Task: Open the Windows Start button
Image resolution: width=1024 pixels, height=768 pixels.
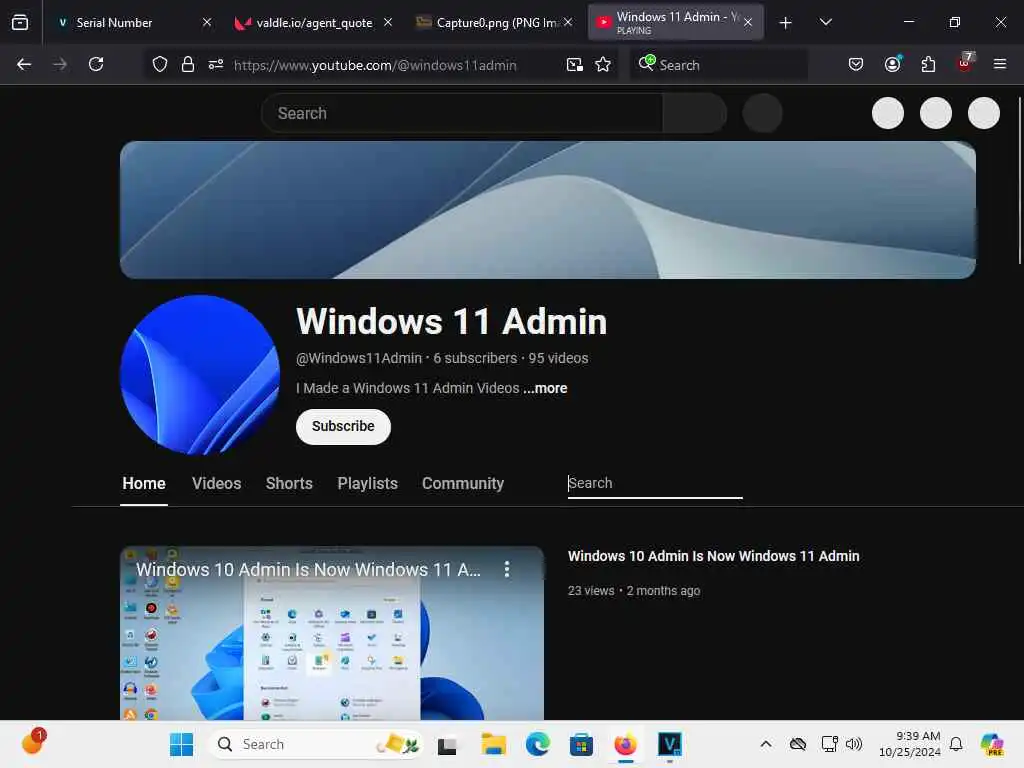Action: [181, 744]
